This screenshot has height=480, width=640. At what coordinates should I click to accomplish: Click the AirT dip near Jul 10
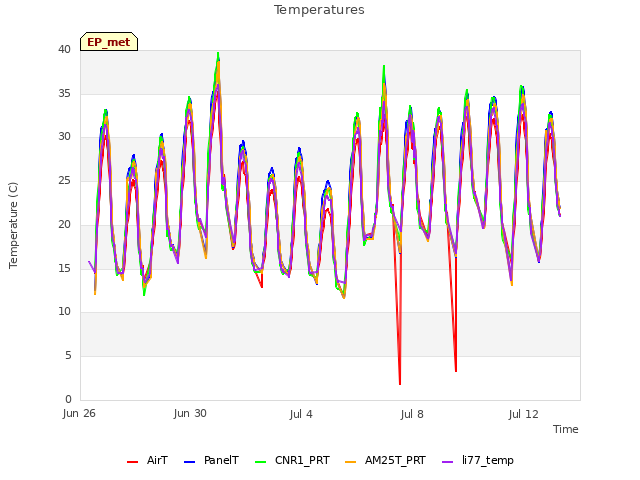click(456, 371)
